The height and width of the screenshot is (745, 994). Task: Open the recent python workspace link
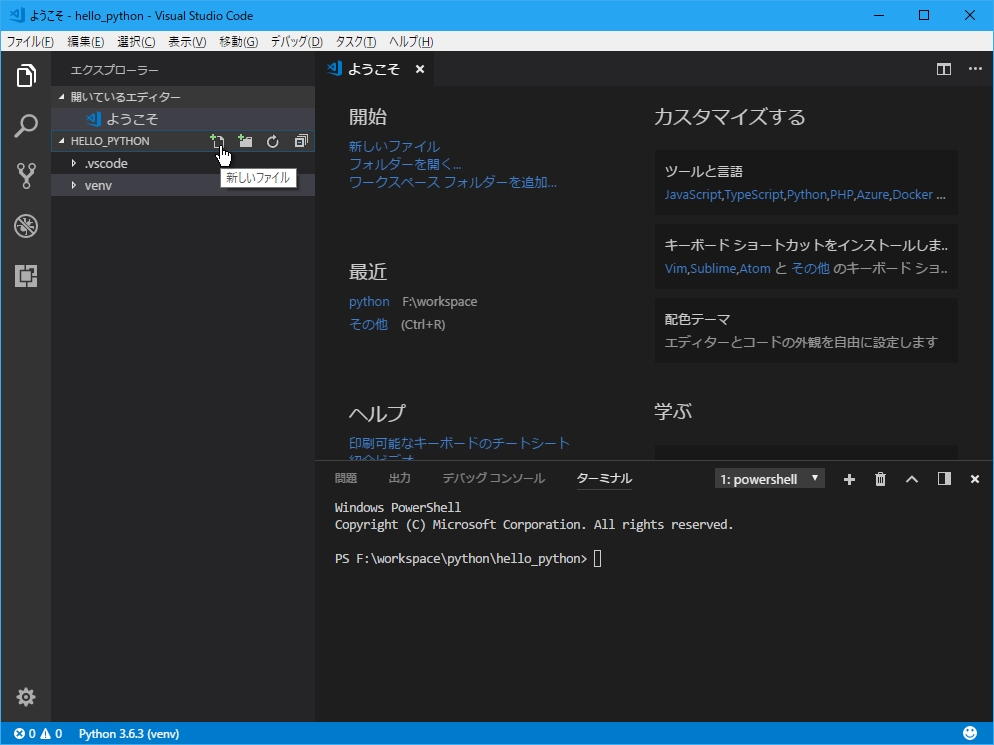coord(369,302)
